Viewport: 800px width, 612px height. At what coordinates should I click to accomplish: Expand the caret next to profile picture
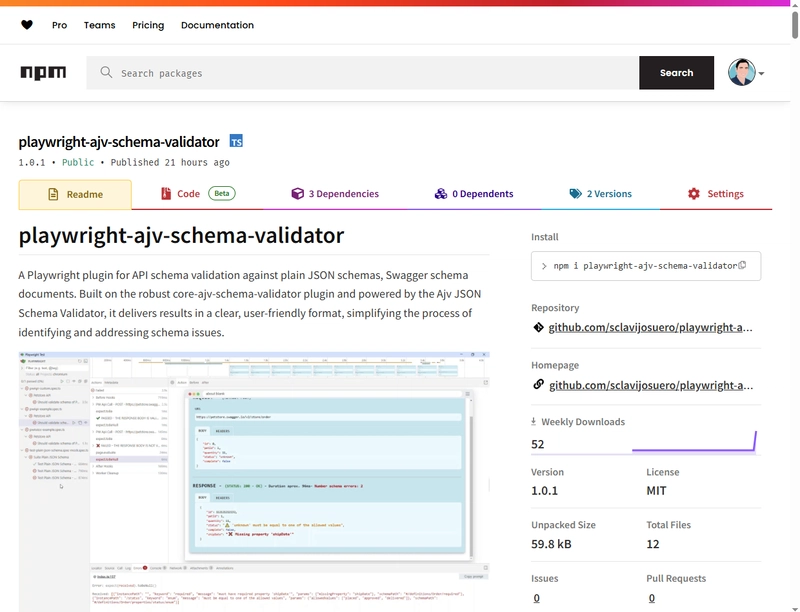761,73
